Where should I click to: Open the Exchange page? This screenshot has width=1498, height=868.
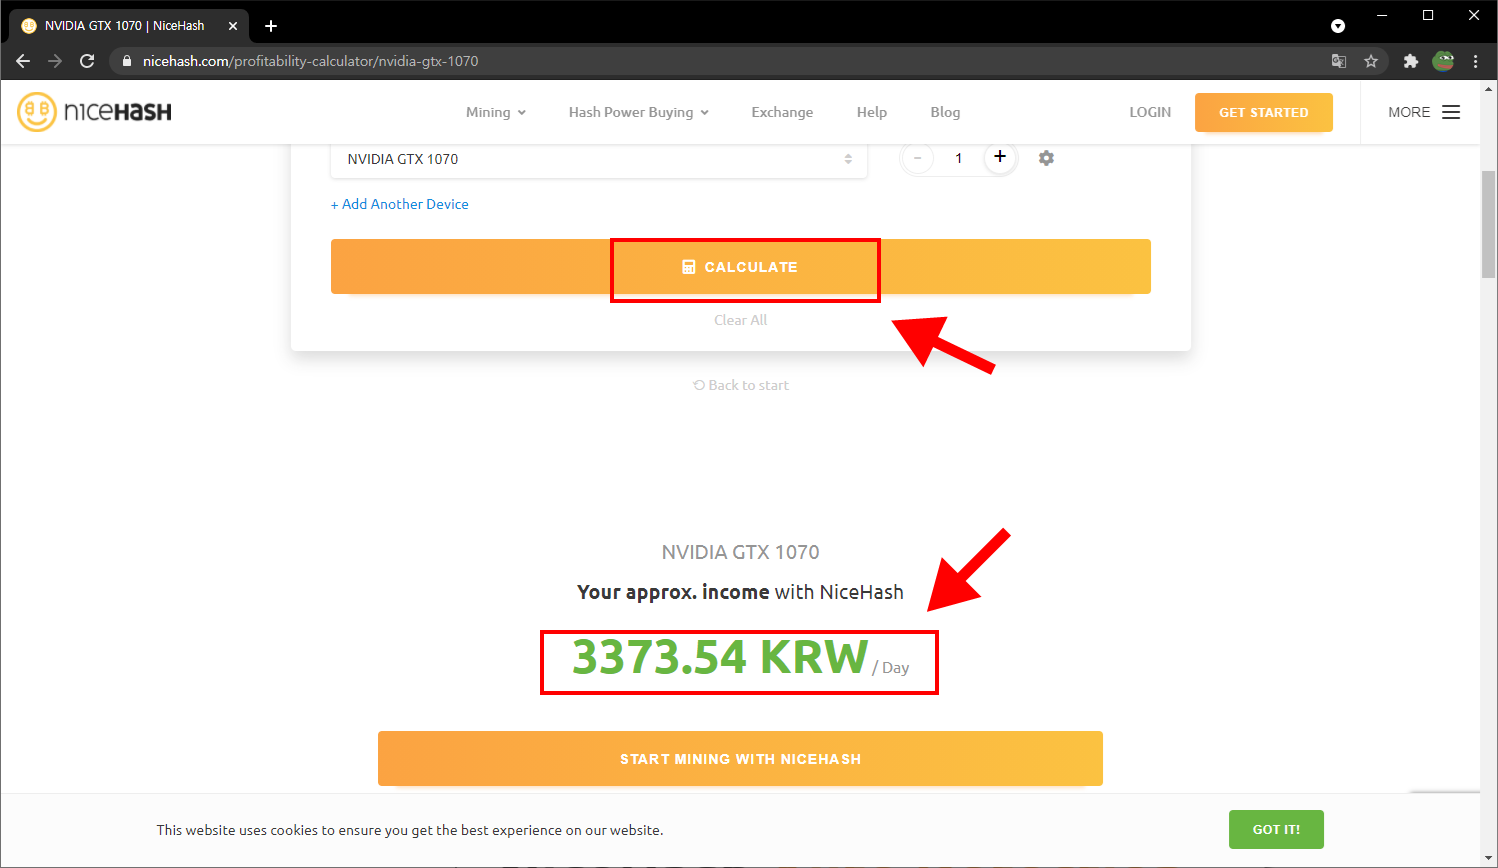[782, 112]
